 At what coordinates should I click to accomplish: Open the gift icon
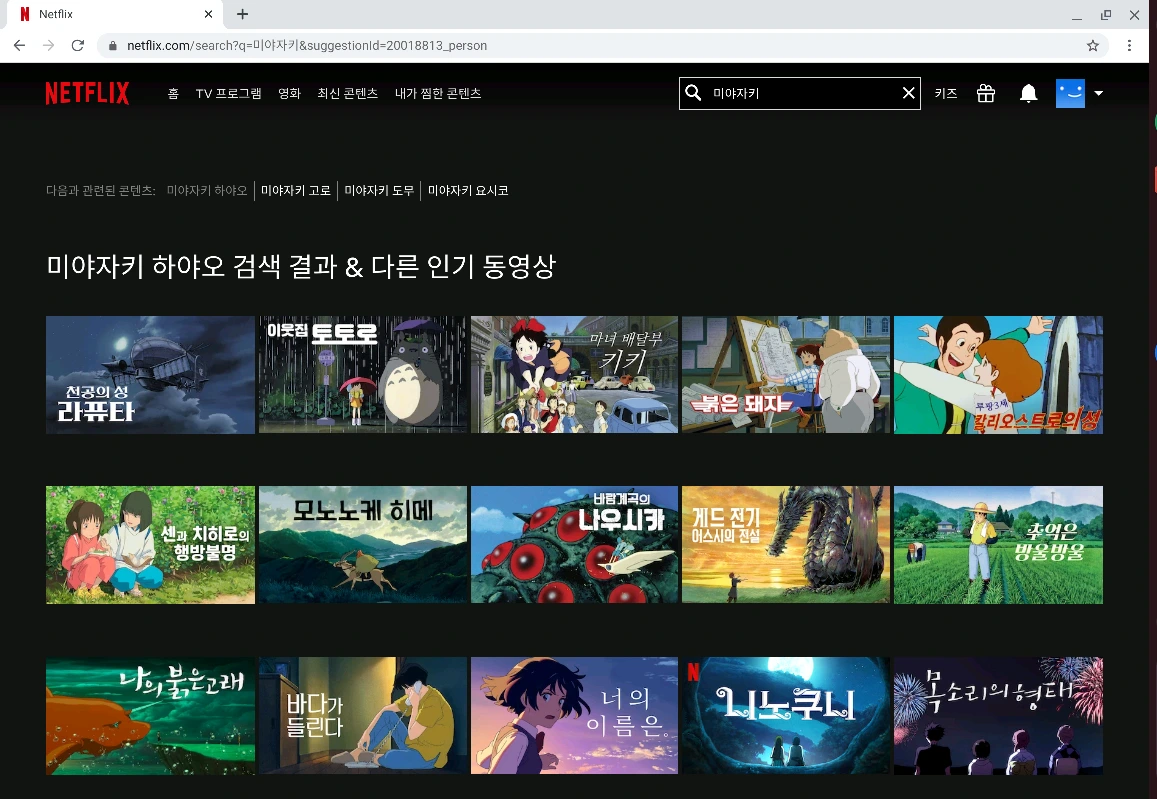pos(986,93)
